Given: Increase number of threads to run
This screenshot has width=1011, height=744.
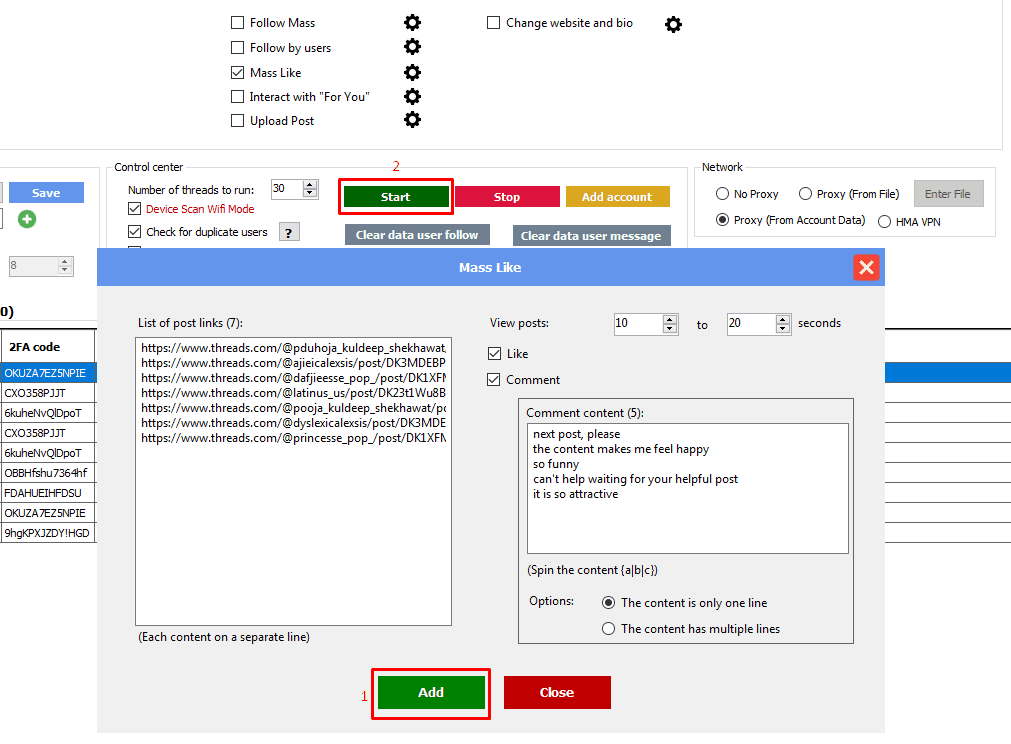Looking at the screenshot, I should pos(310,185).
